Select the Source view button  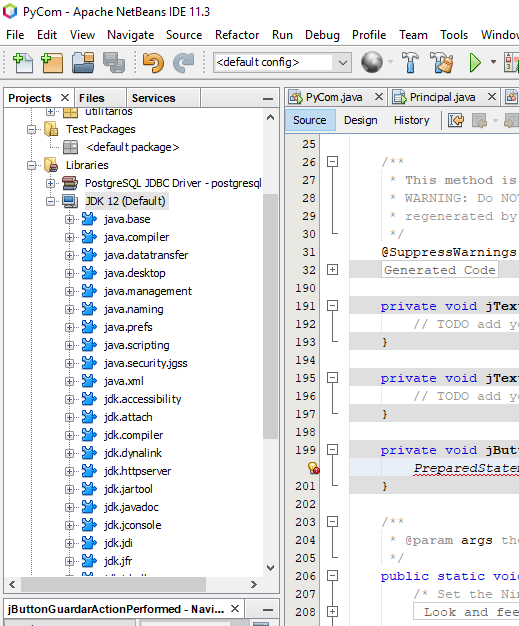pyautogui.click(x=309, y=120)
